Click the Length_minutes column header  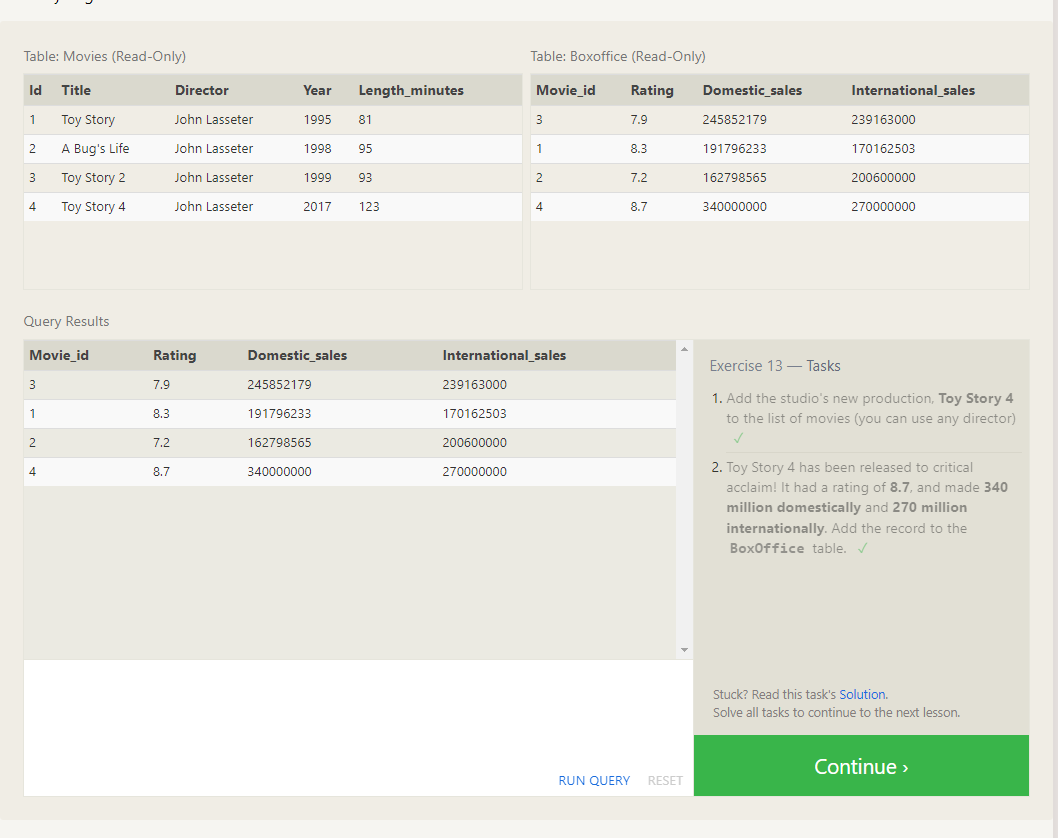point(411,90)
